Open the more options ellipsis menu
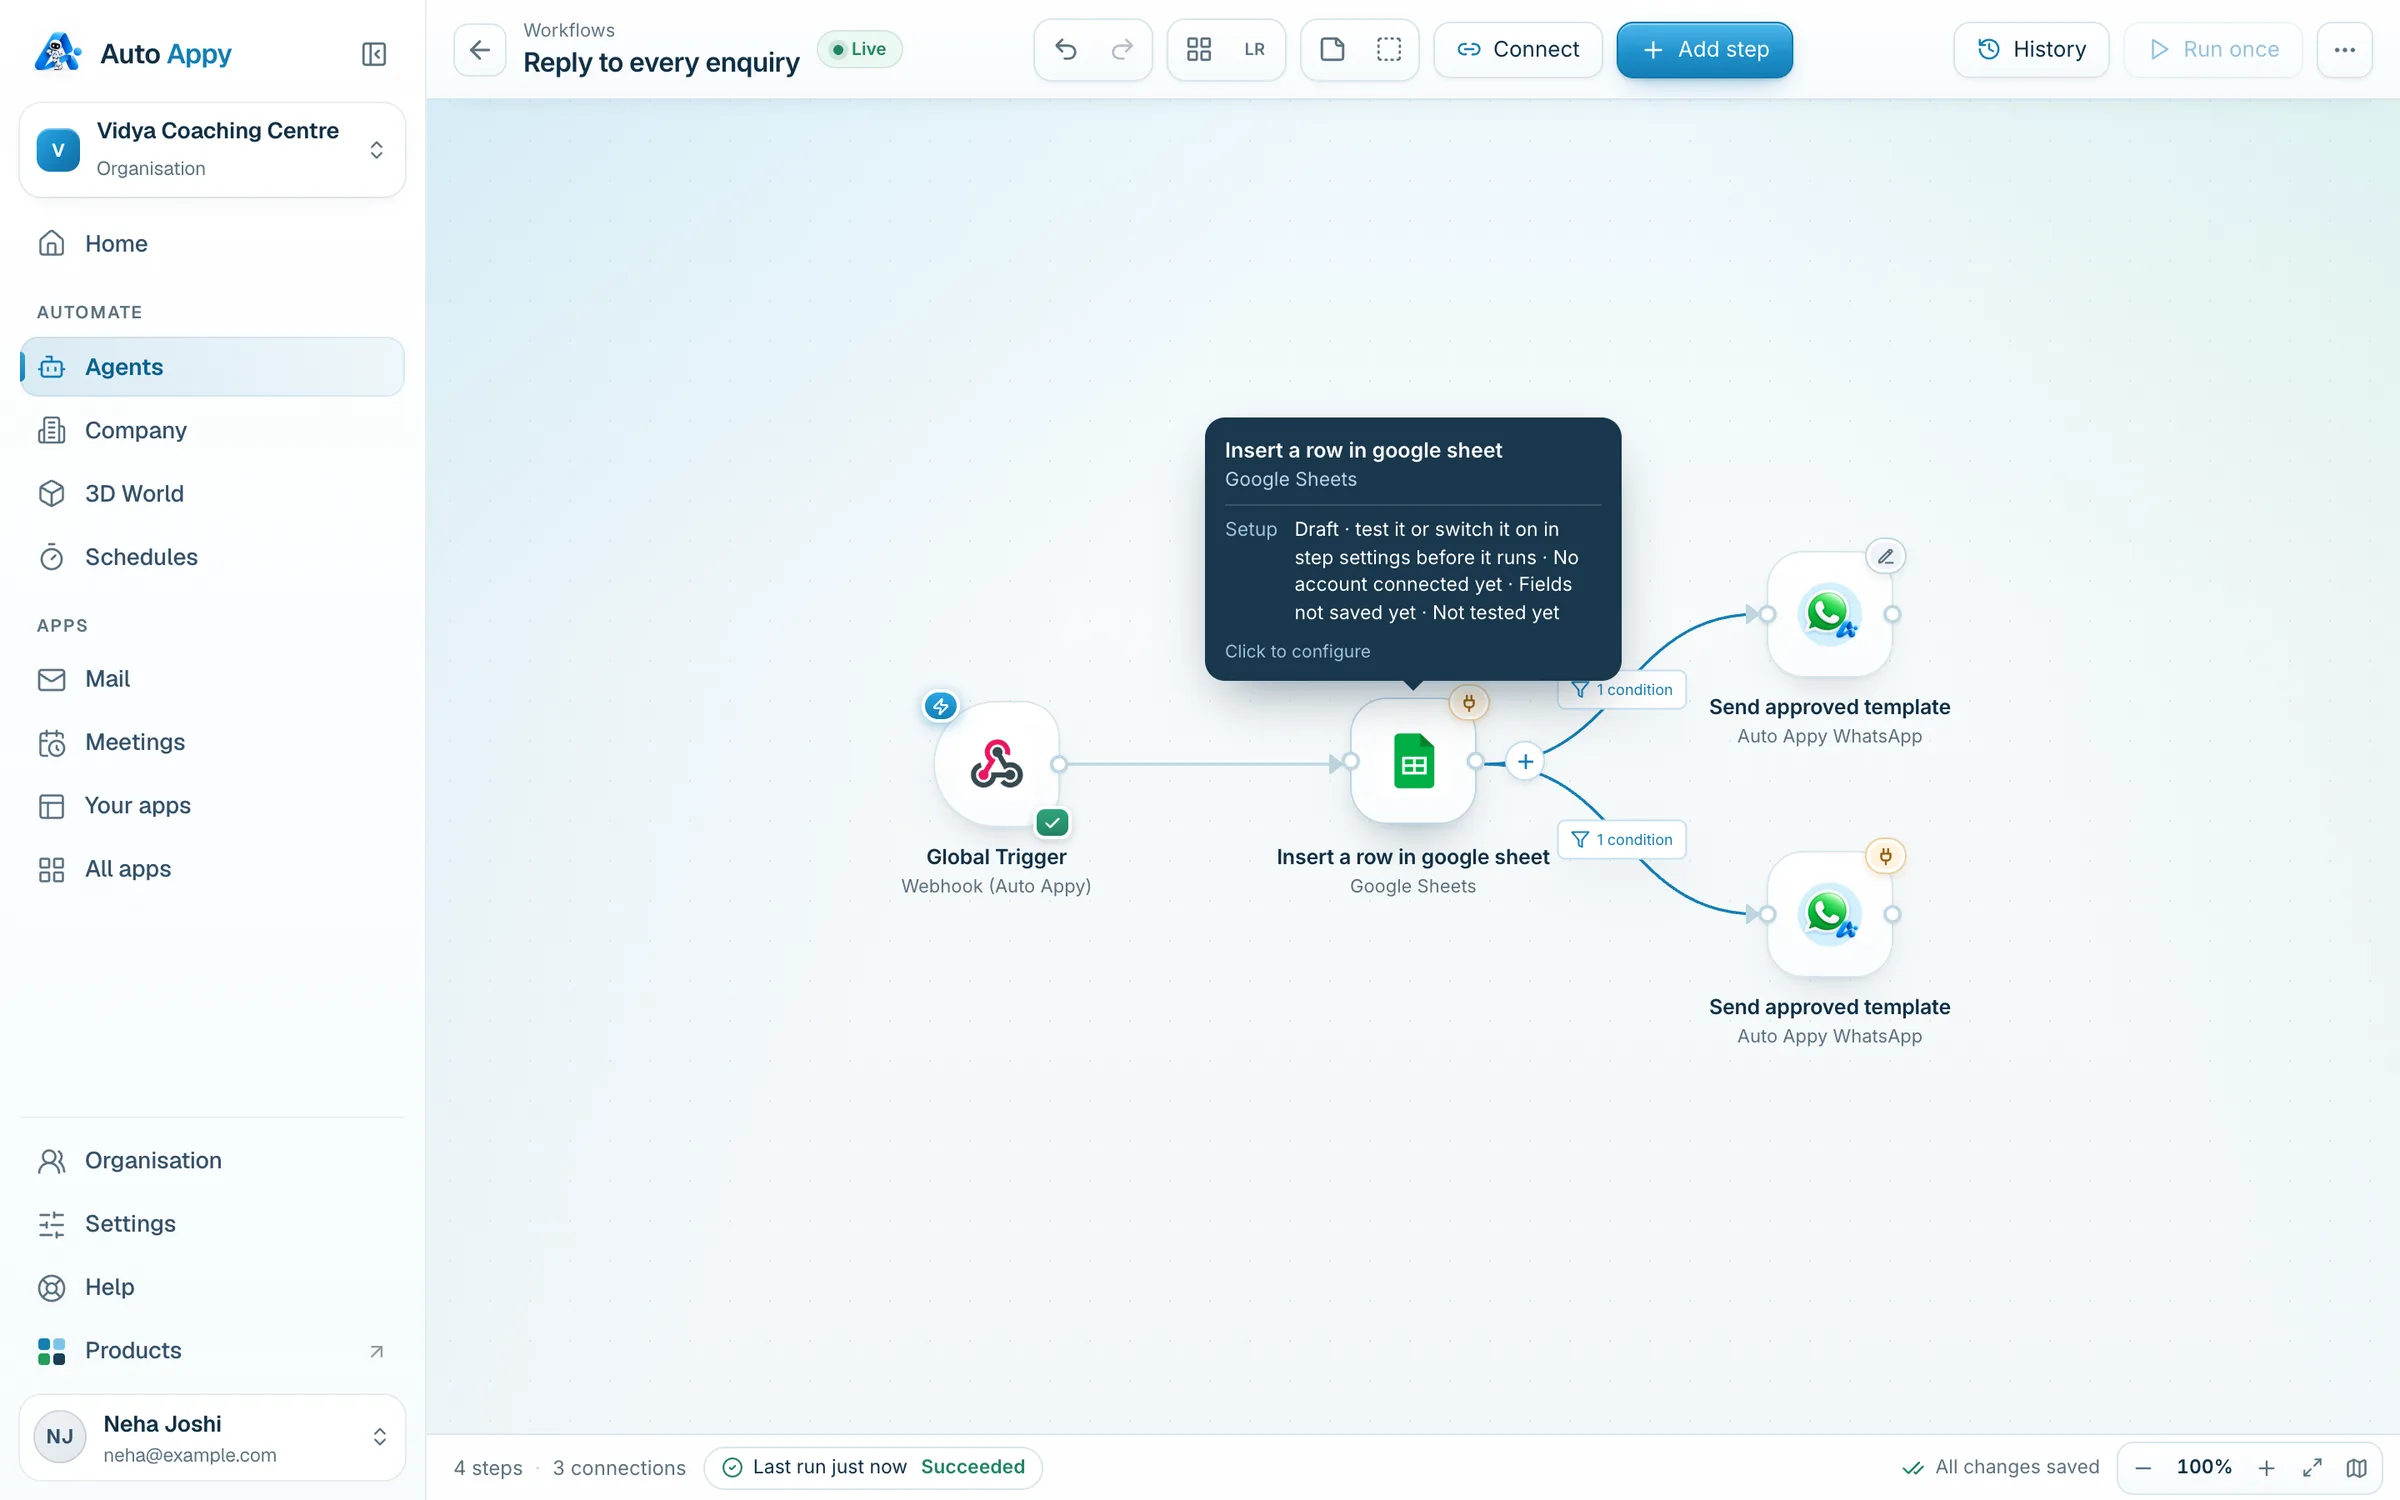The image size is (2400, 1500). pyautogui.click(x=2344, y=49)
